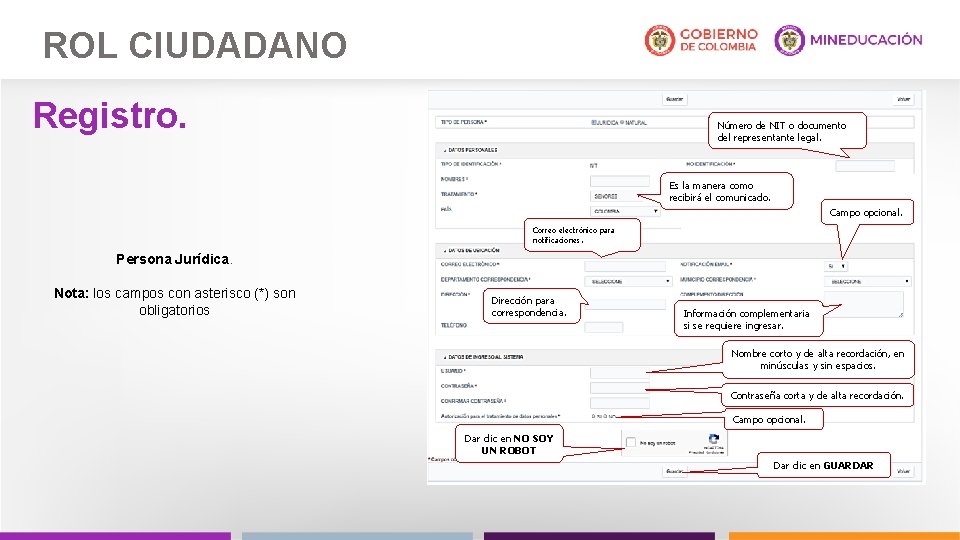960x540 pixels.
Task: Click the Volver button below the form
Action: [x=903, y=471]
